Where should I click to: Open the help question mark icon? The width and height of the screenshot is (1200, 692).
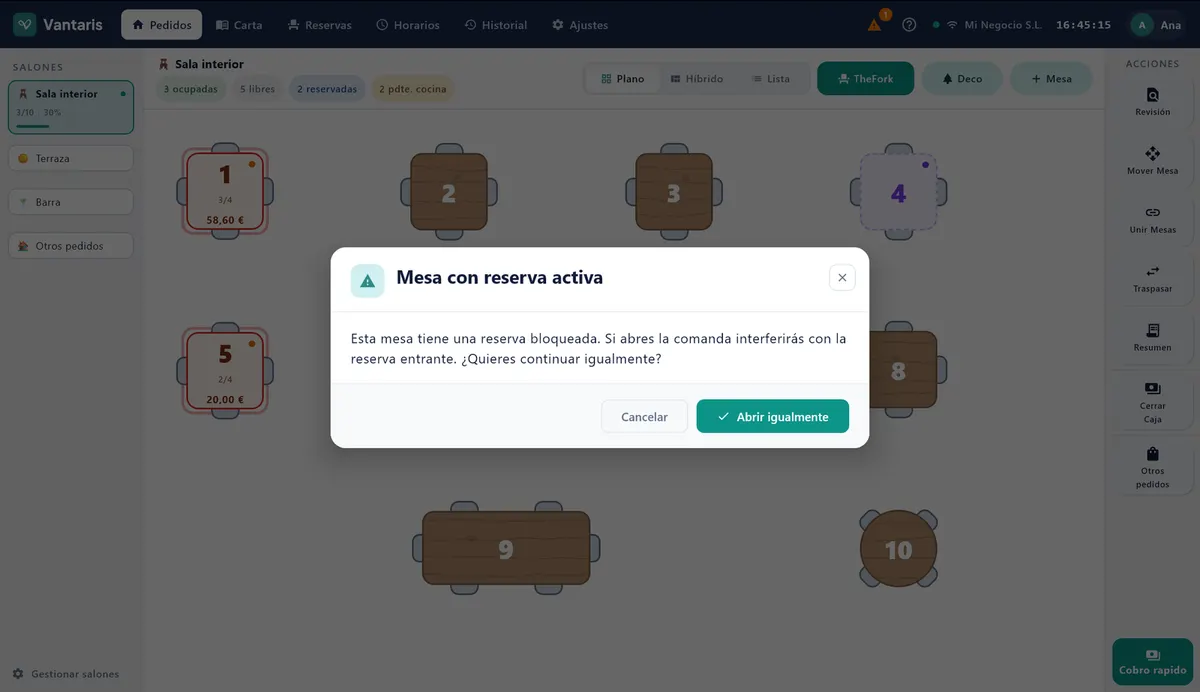(909, 25)
